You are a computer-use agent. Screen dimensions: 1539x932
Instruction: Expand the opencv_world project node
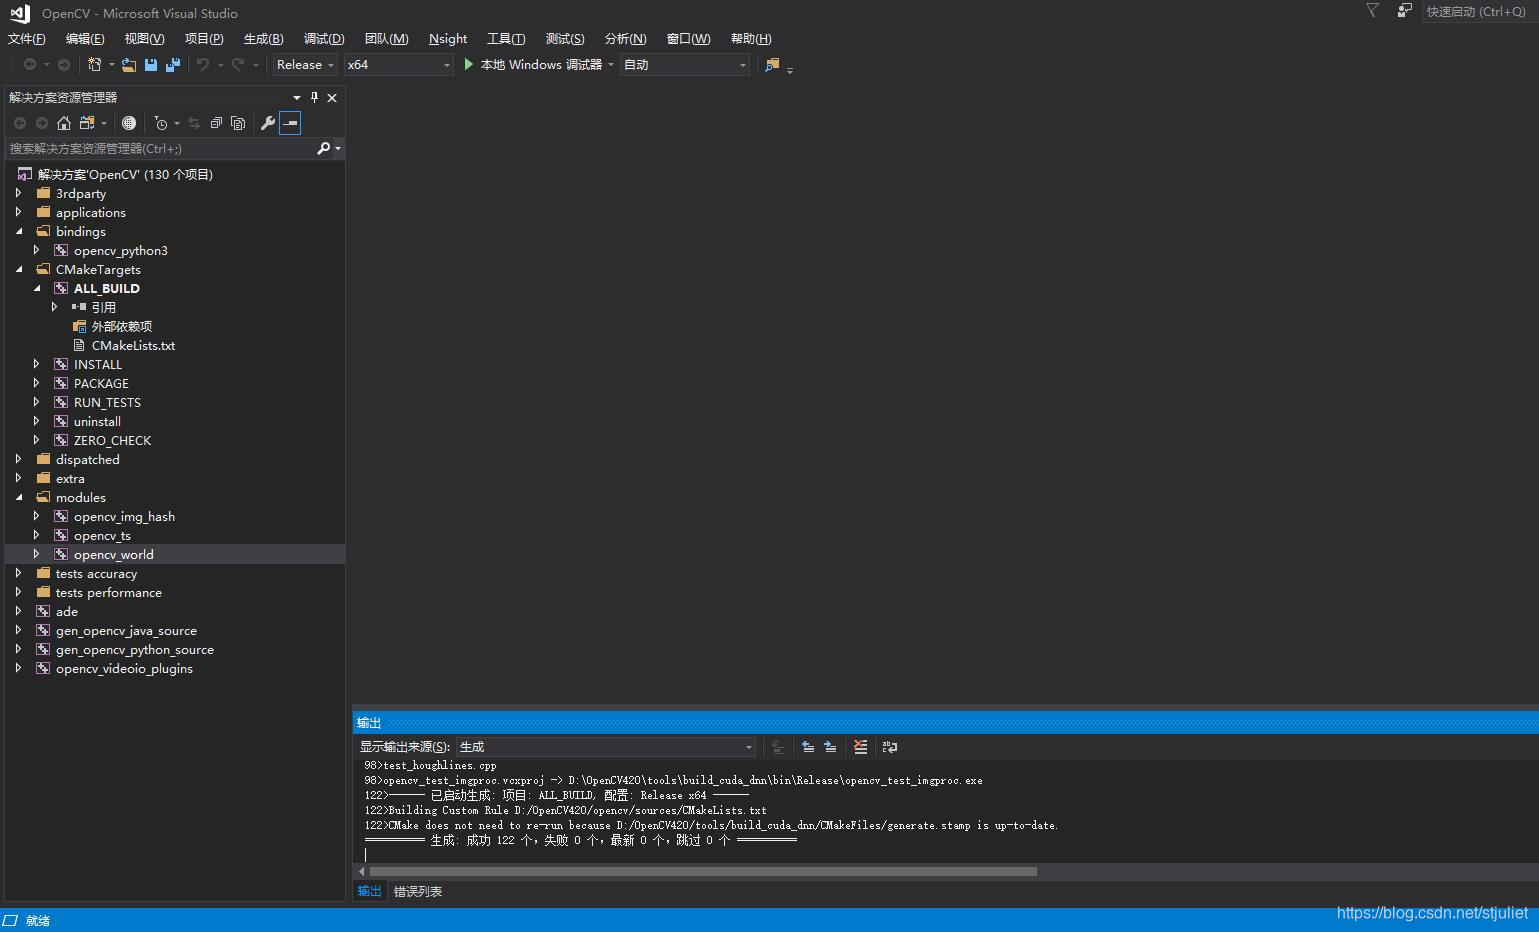tap(36, 554)
